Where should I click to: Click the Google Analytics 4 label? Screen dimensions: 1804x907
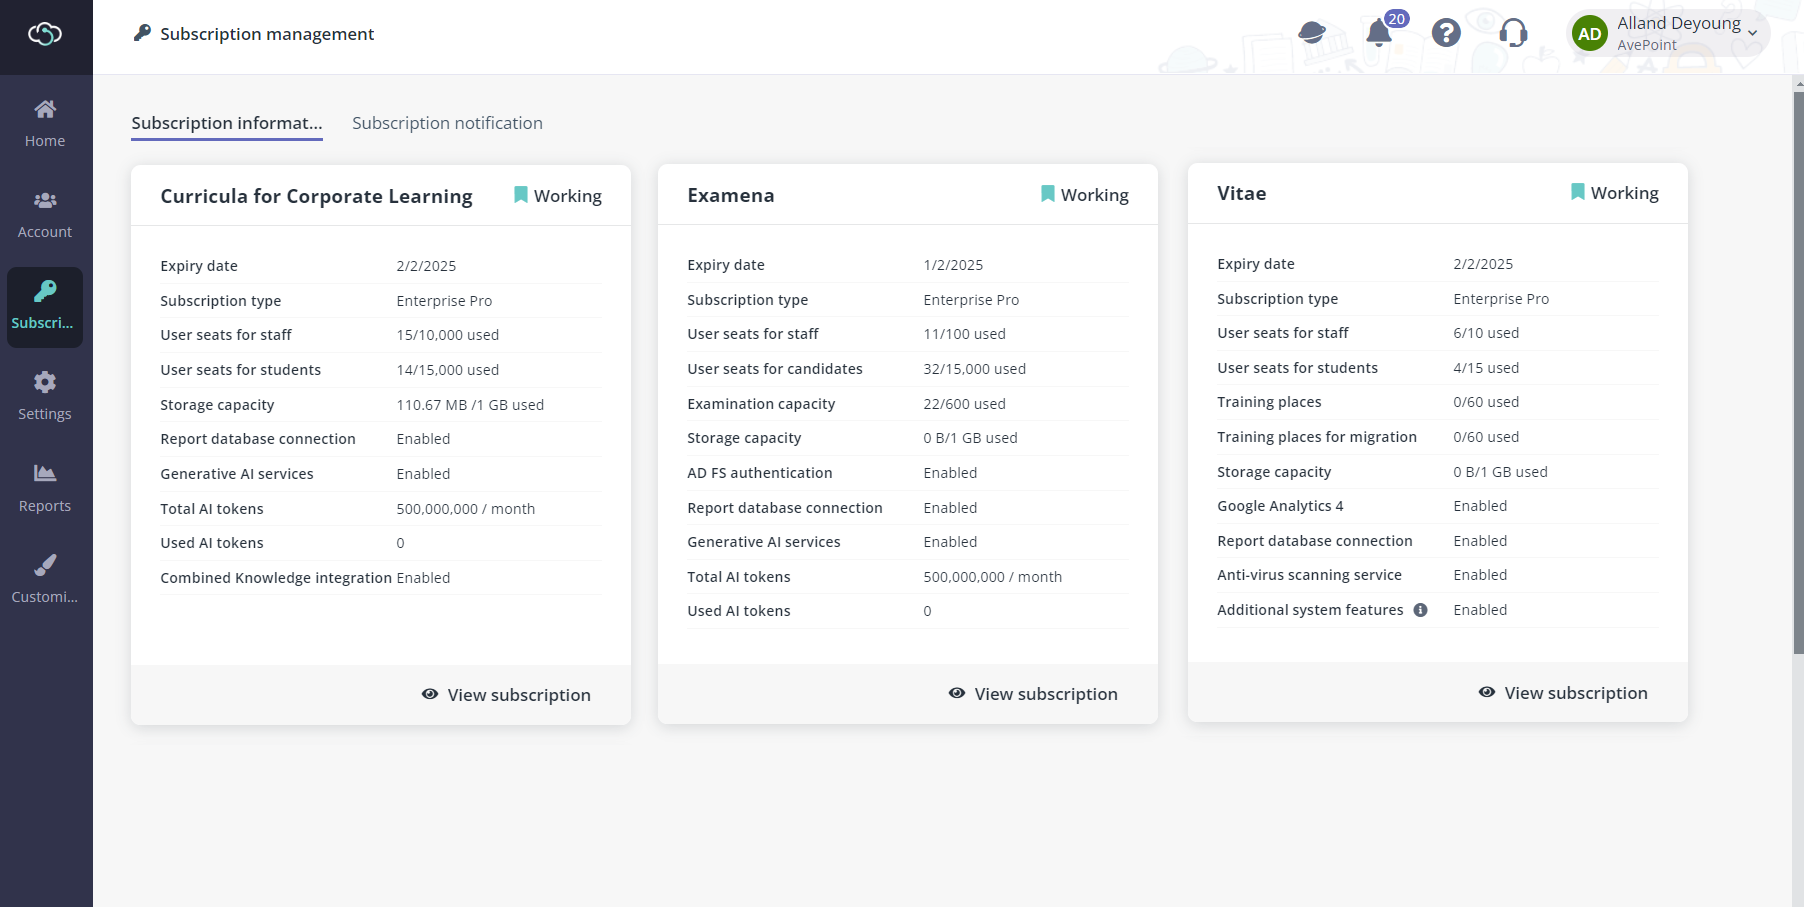click(1280, 506)
